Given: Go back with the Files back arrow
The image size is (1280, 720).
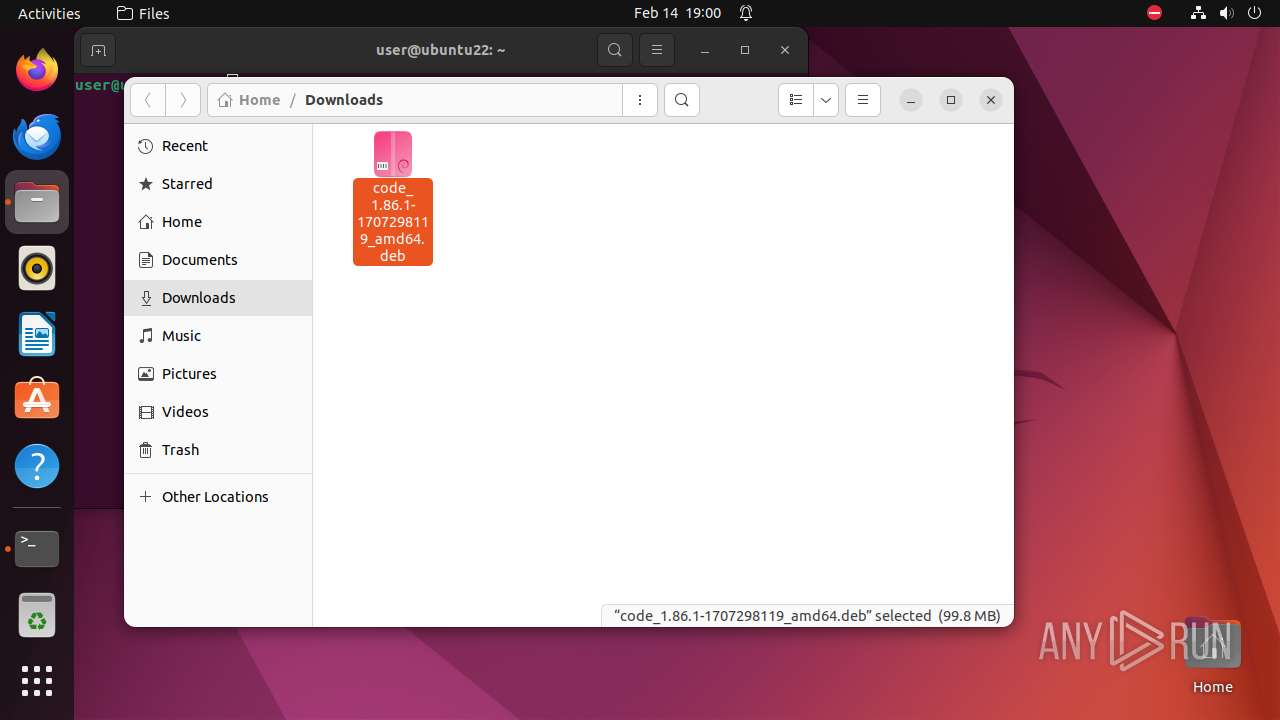Looking at the screenshot, I should tap(148, 100).
